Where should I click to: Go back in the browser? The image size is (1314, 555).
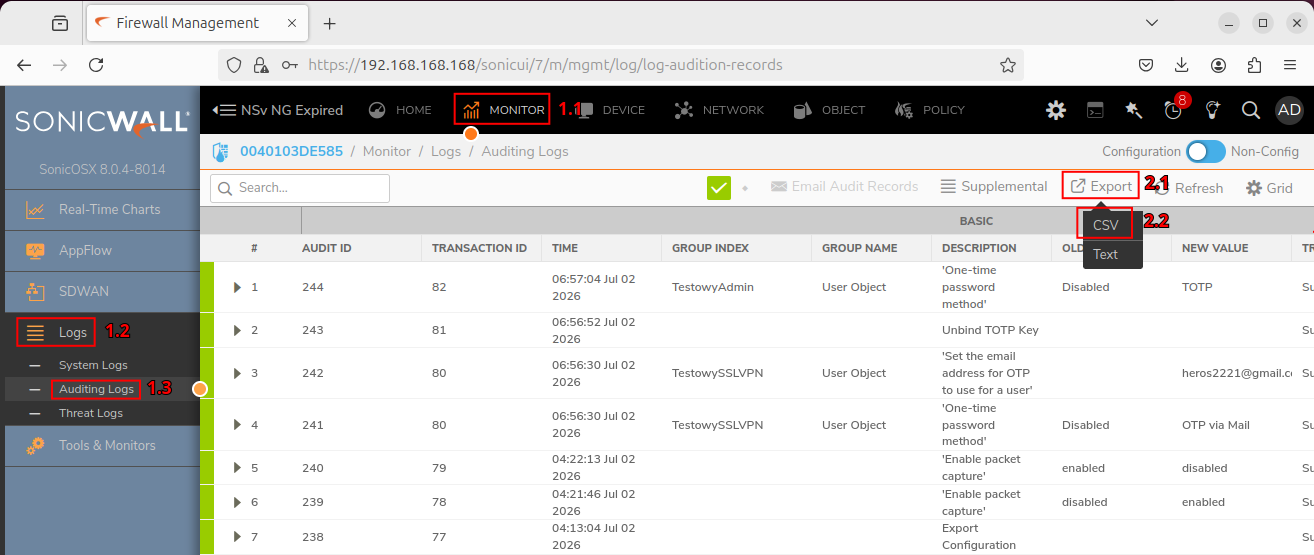tap(24, 65)
